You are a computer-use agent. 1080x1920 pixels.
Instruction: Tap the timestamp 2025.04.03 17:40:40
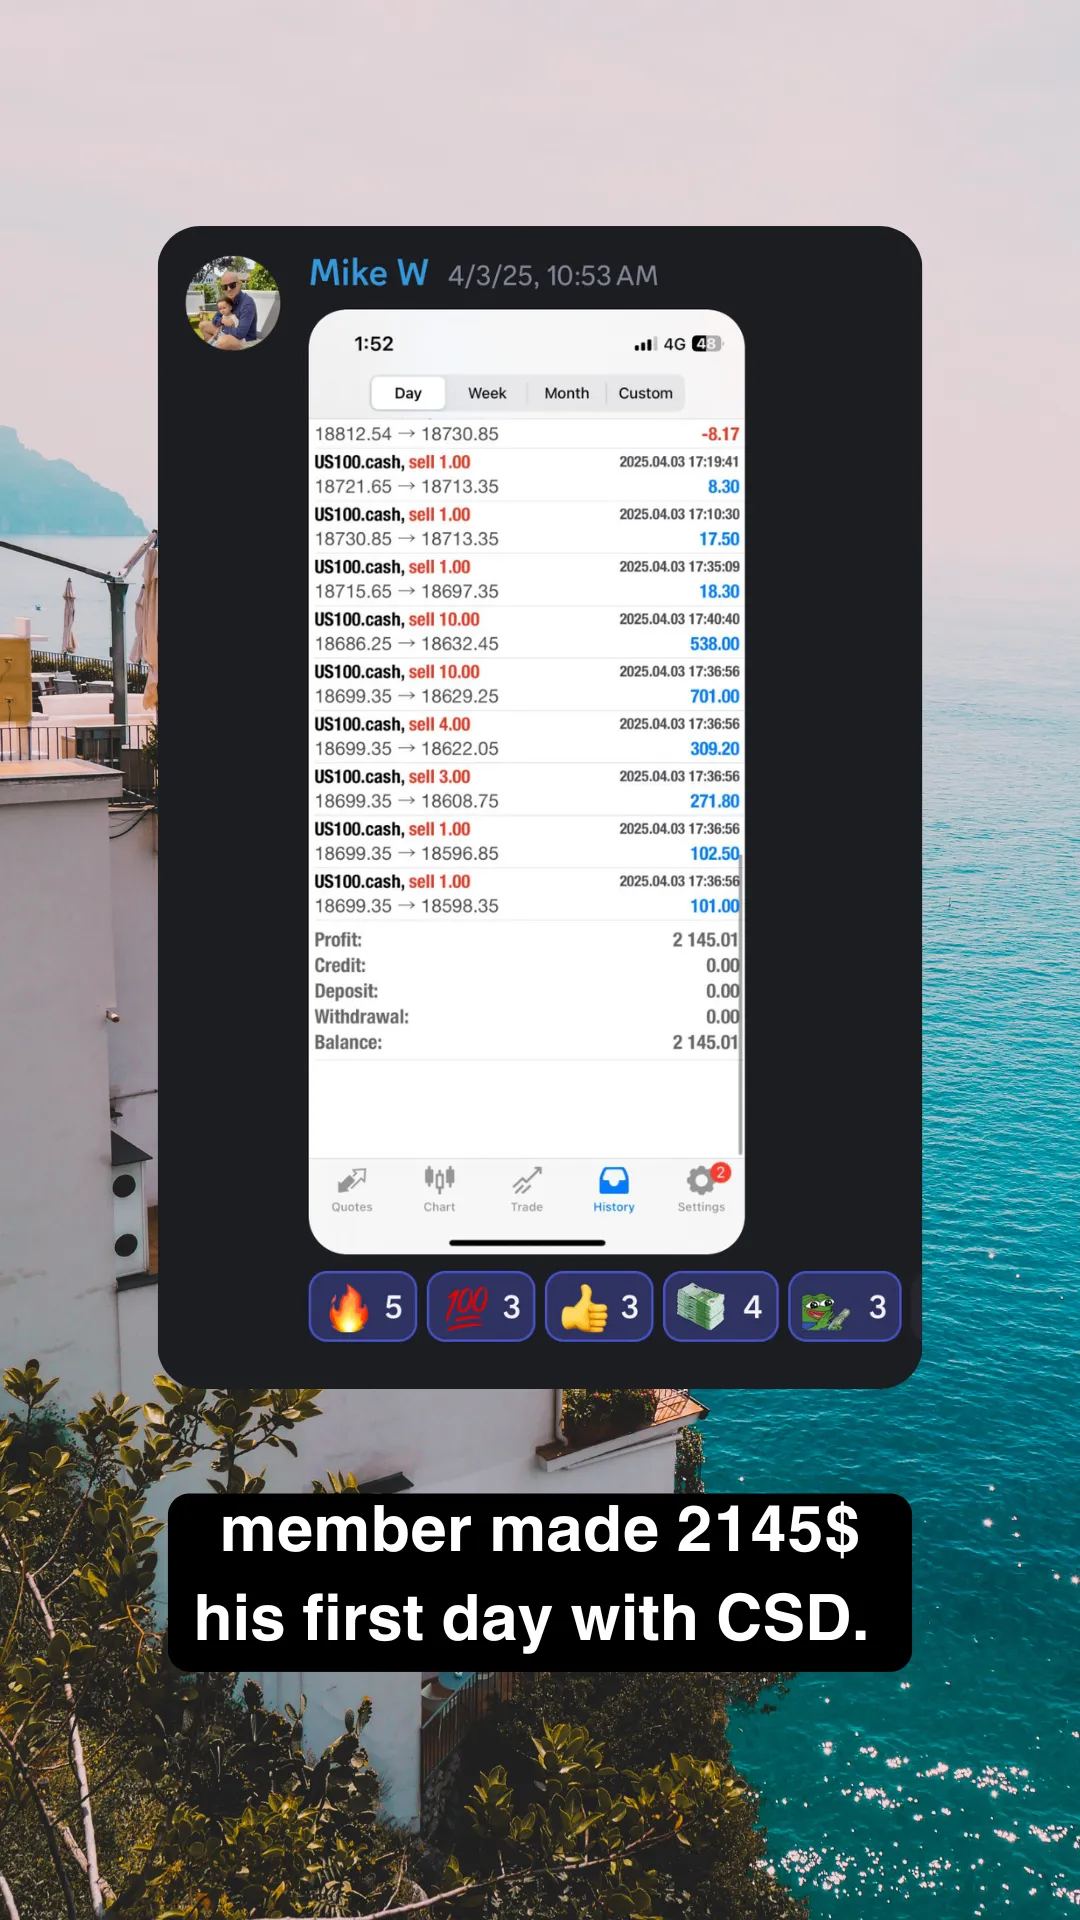(x=679, y=619)
